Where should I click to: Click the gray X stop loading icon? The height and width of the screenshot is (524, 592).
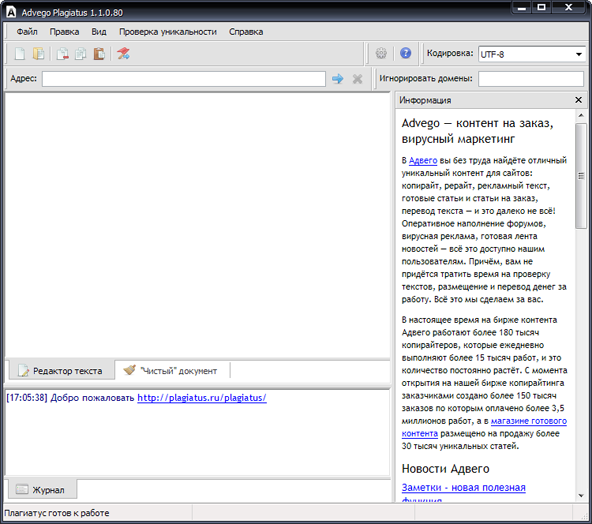(357, 79)
